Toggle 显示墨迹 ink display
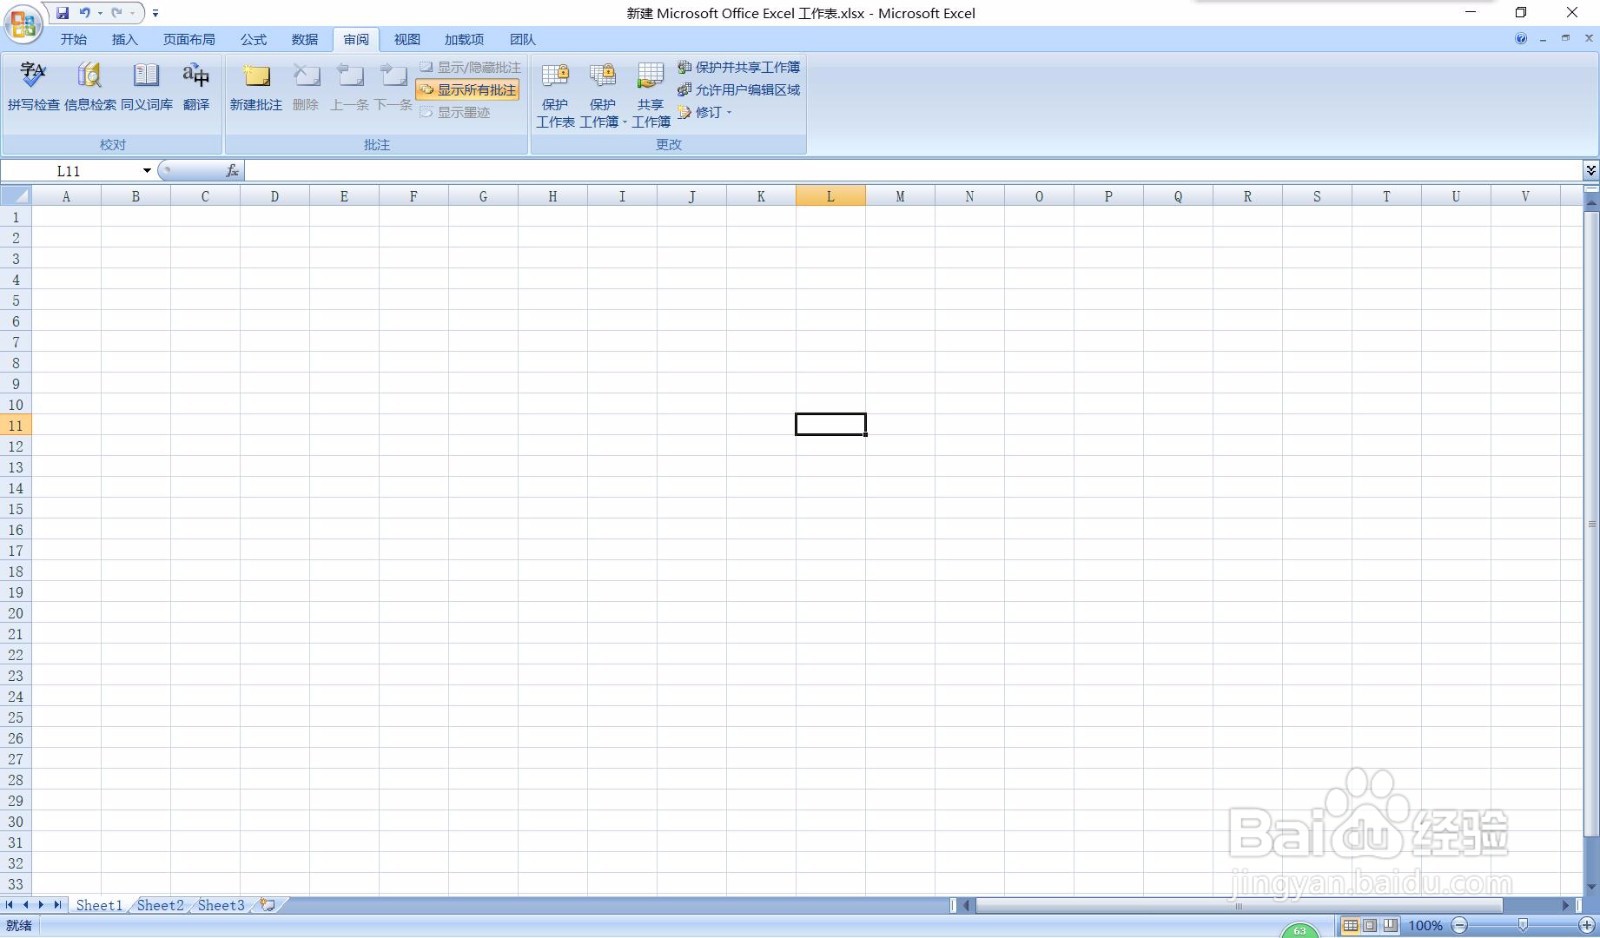The width and height of the screenshot is (1600, 938). point(458,112)
